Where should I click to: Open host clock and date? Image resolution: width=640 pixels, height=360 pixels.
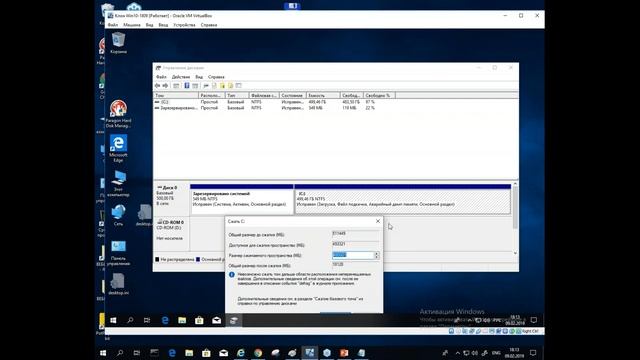(x=514, y=353)
